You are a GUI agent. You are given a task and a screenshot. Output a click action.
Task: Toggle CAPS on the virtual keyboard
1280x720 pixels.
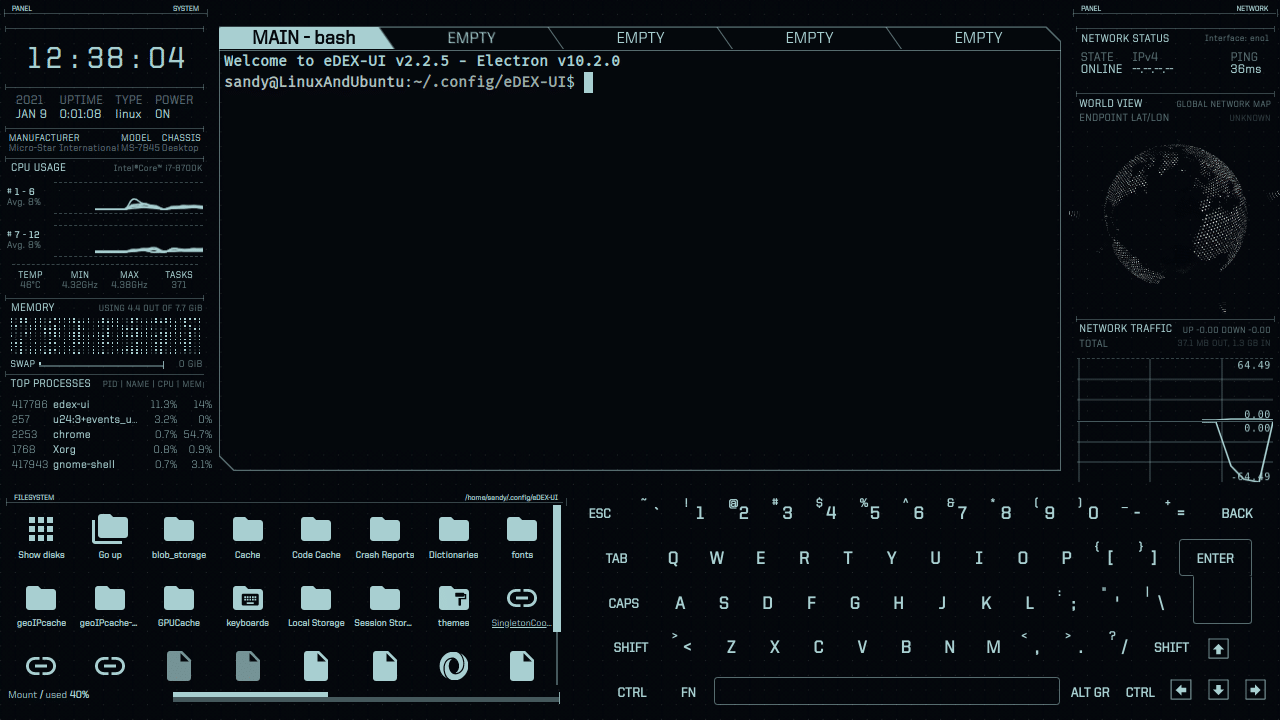[x=624, y=603]
